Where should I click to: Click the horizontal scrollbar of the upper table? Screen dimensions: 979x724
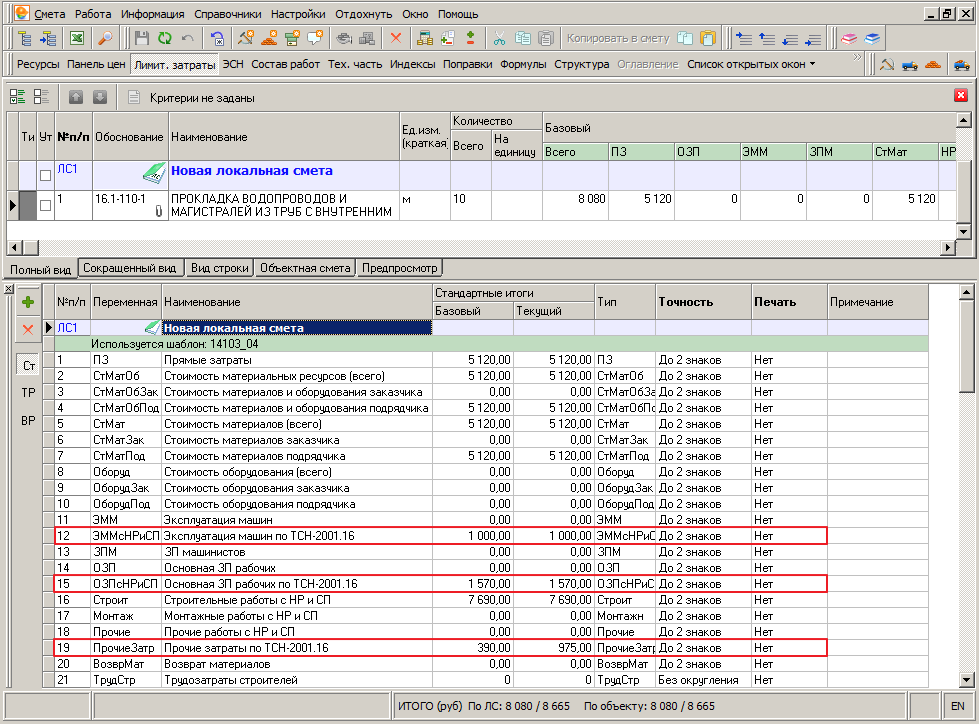[x=481, y=247]
